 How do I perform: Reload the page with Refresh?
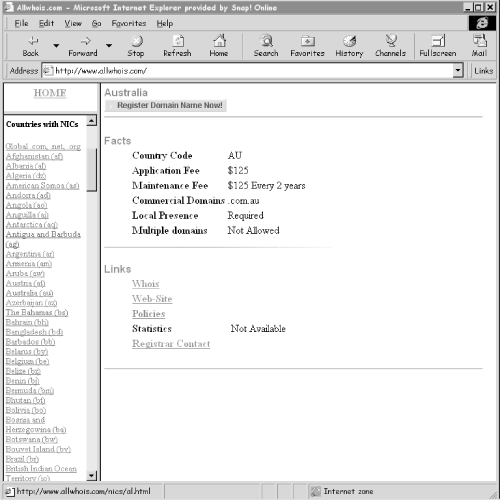pyautogui.click(x=177, y=46)
